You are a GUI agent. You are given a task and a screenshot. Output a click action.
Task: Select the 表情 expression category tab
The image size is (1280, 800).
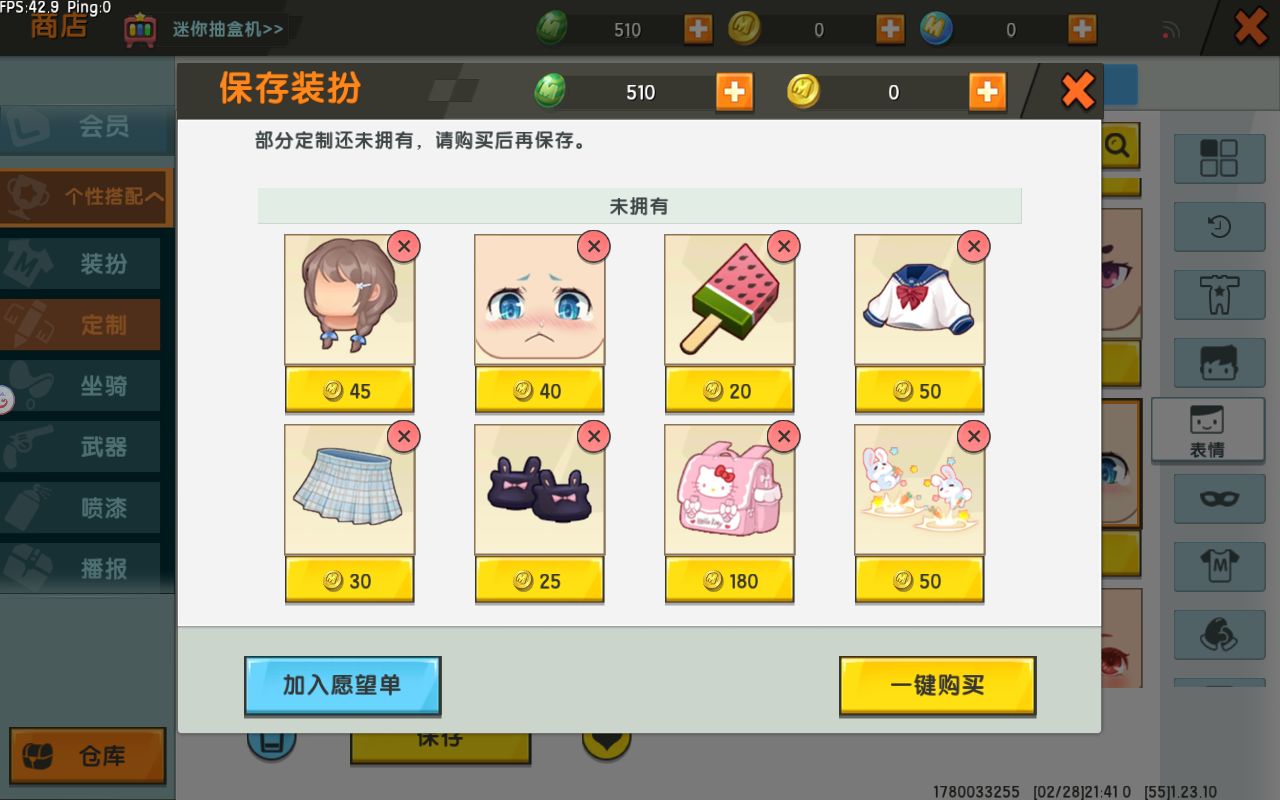pyautogui.click(x=1207, y=430)
